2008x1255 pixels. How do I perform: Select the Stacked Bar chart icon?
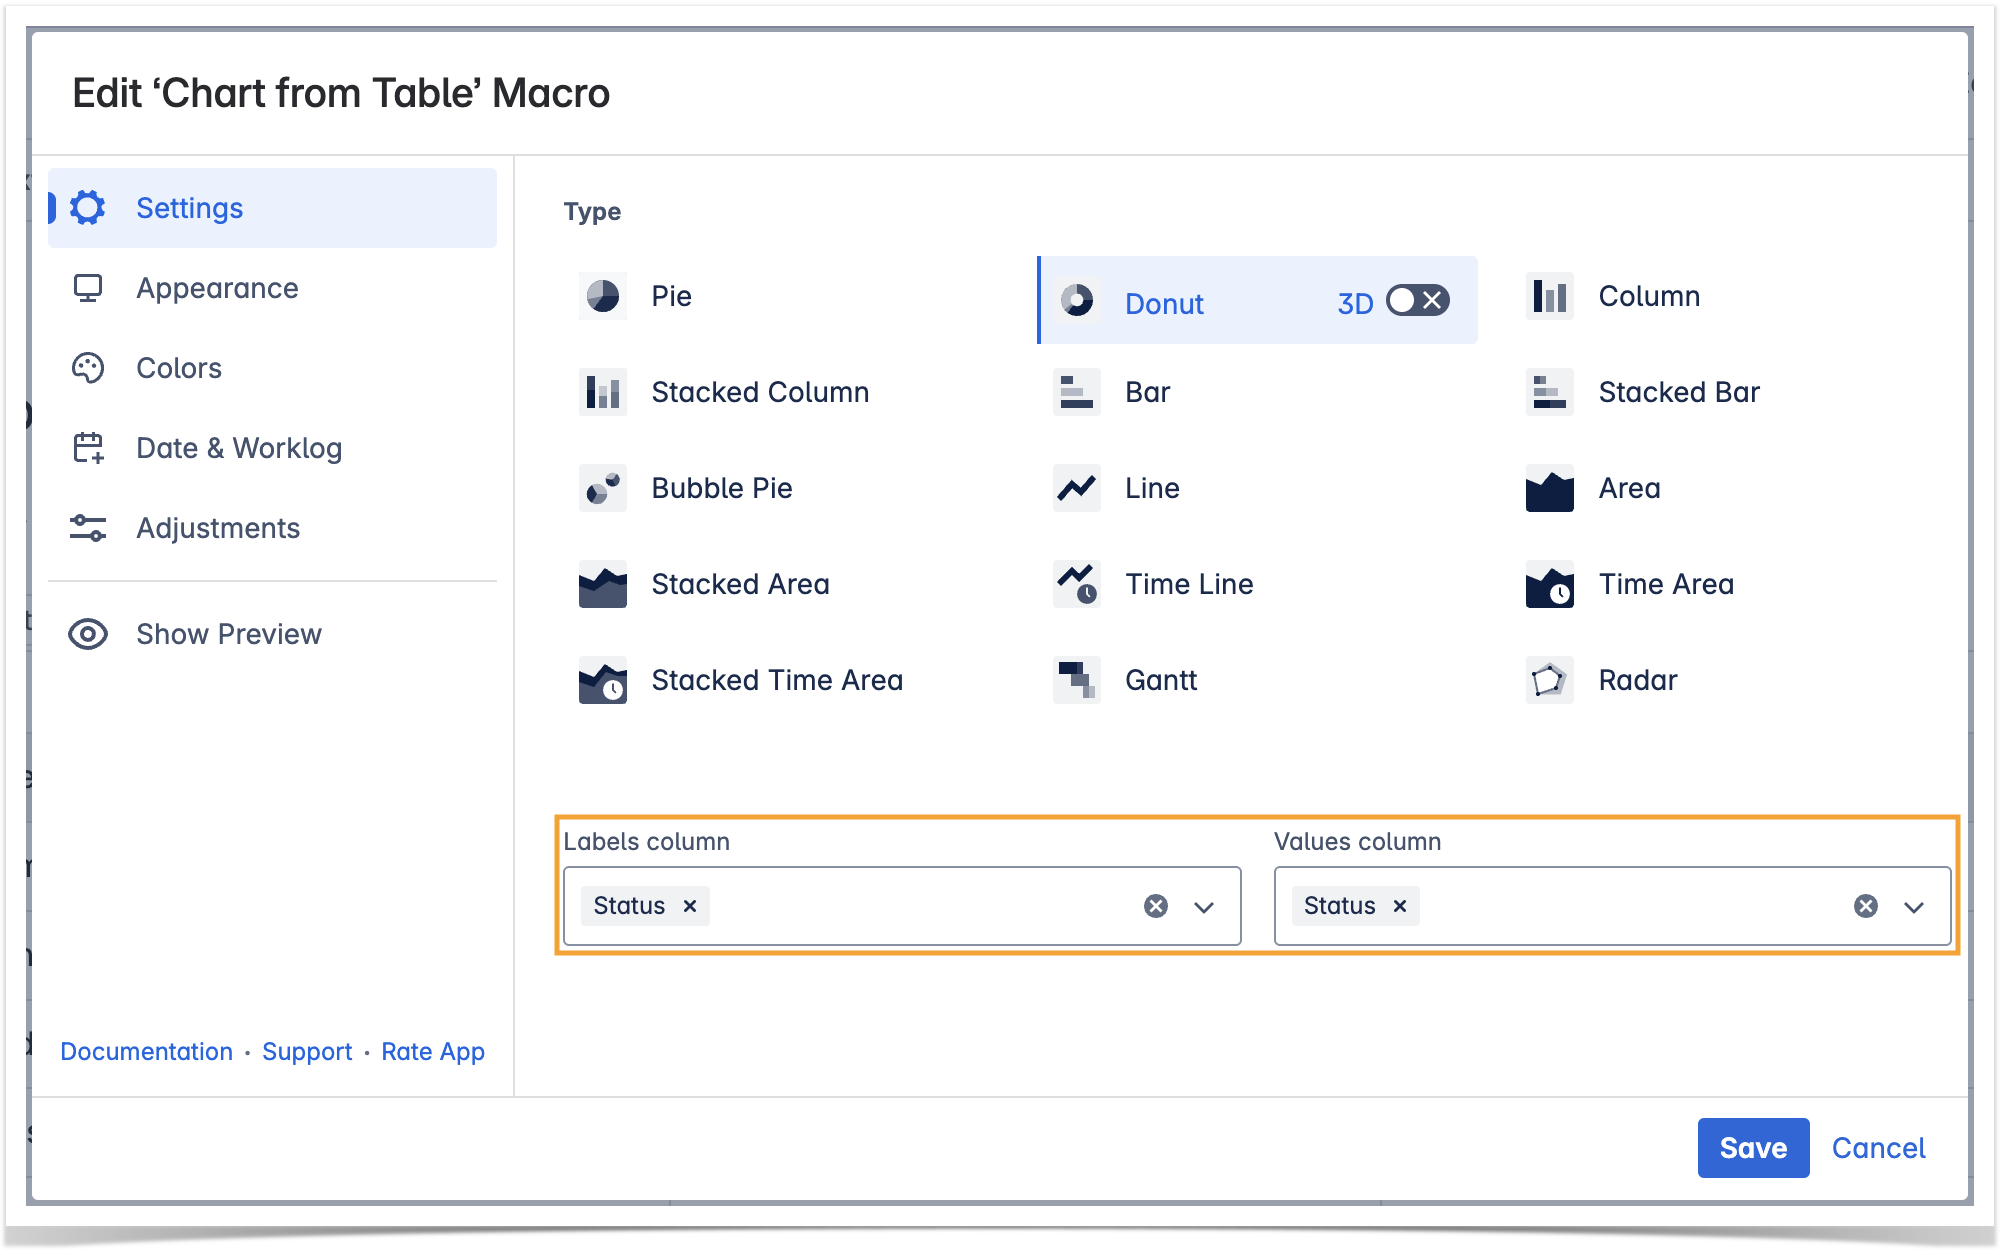pyautogui.click(x=1548, y=392)
